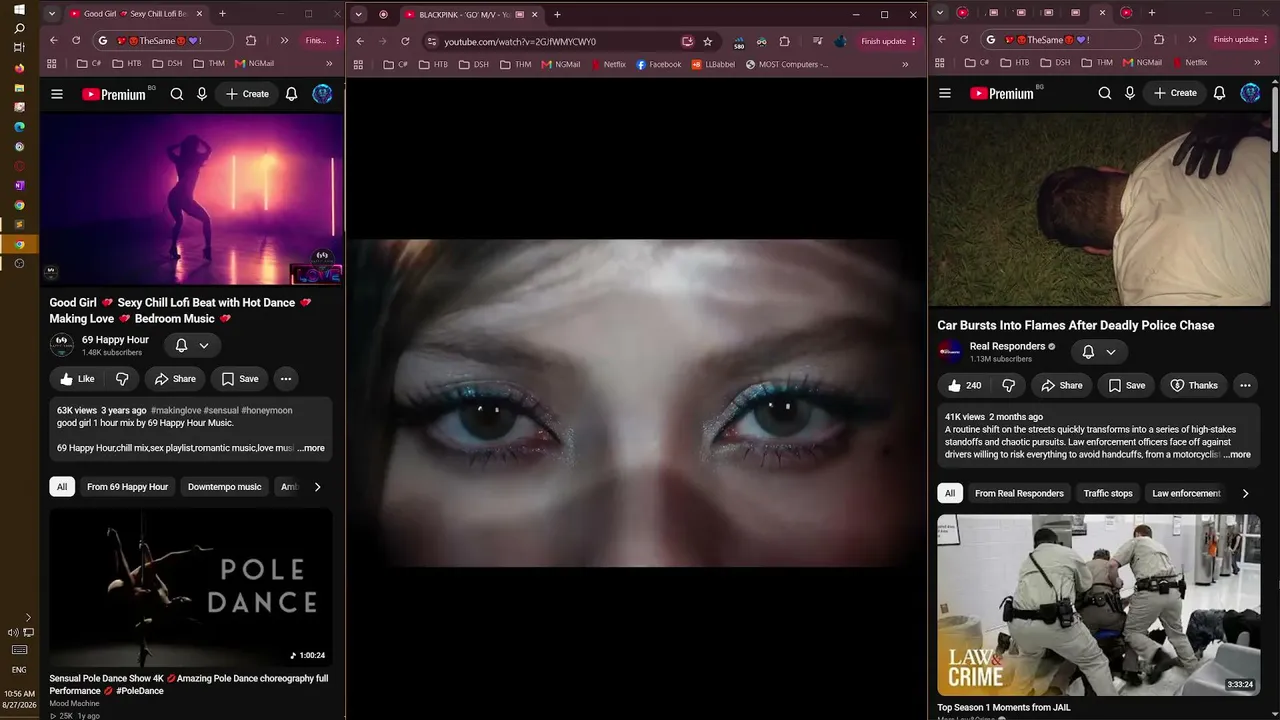
Task: Share the Good Girl video
Action: coord(175,379)
